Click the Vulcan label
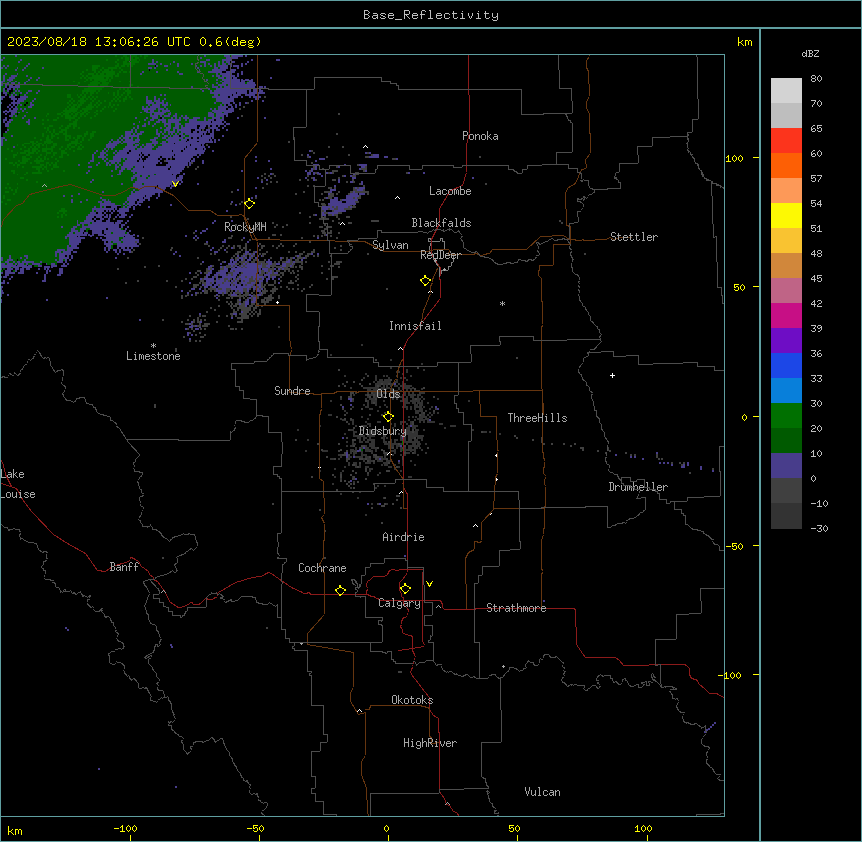862x842 pixels. coord(543,792)
